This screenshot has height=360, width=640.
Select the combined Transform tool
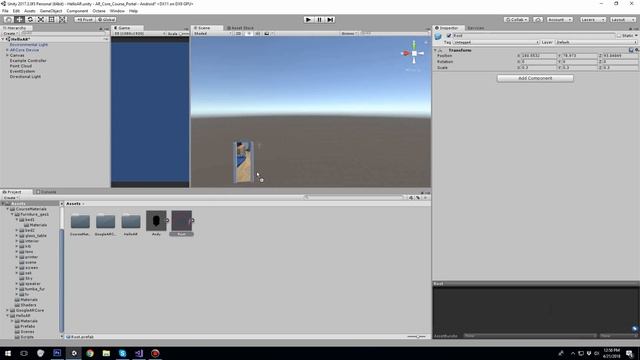pyautogui.click(x=62, y=20)
